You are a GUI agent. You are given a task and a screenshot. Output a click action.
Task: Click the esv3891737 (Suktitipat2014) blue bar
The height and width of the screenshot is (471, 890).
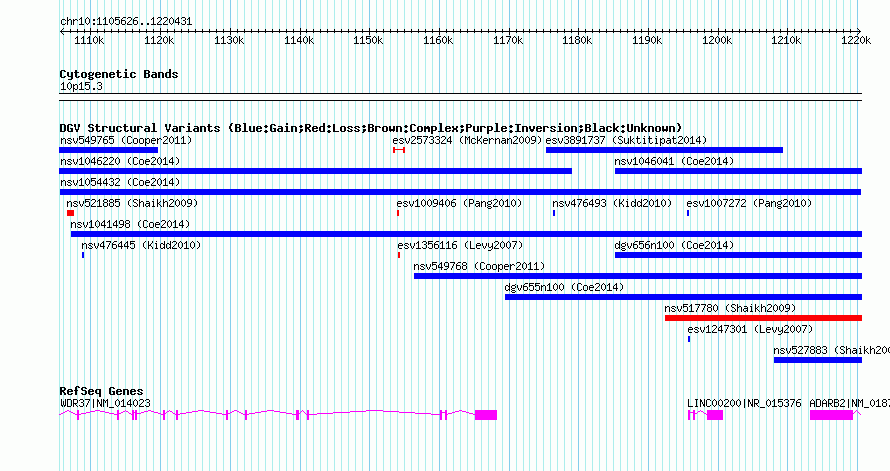point(664,150)
